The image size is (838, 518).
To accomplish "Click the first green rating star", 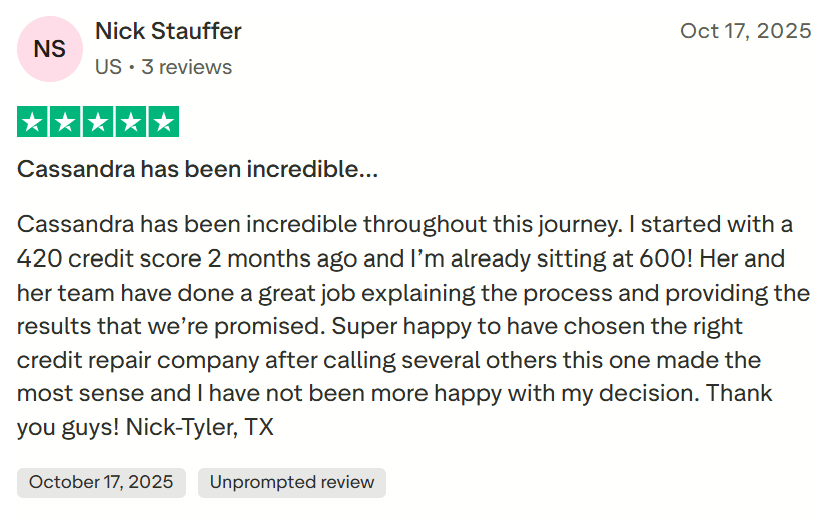I will 32,122.
